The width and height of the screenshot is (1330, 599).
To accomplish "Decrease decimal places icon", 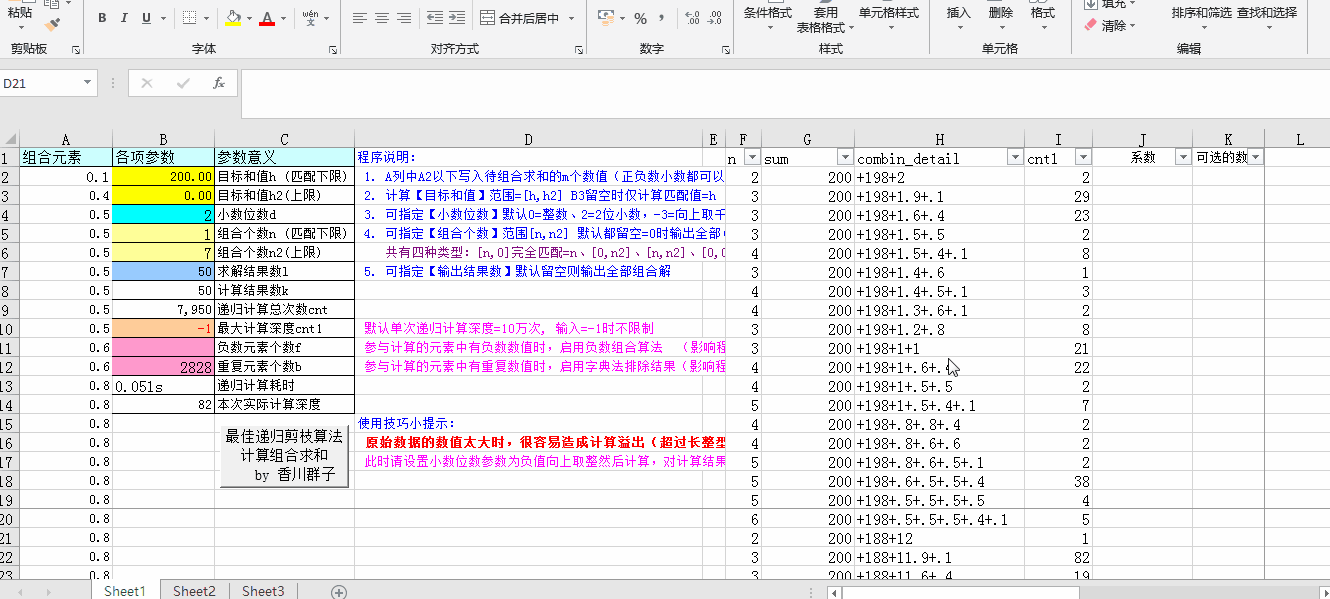I will pyautogui.click(x=715, y=18).
